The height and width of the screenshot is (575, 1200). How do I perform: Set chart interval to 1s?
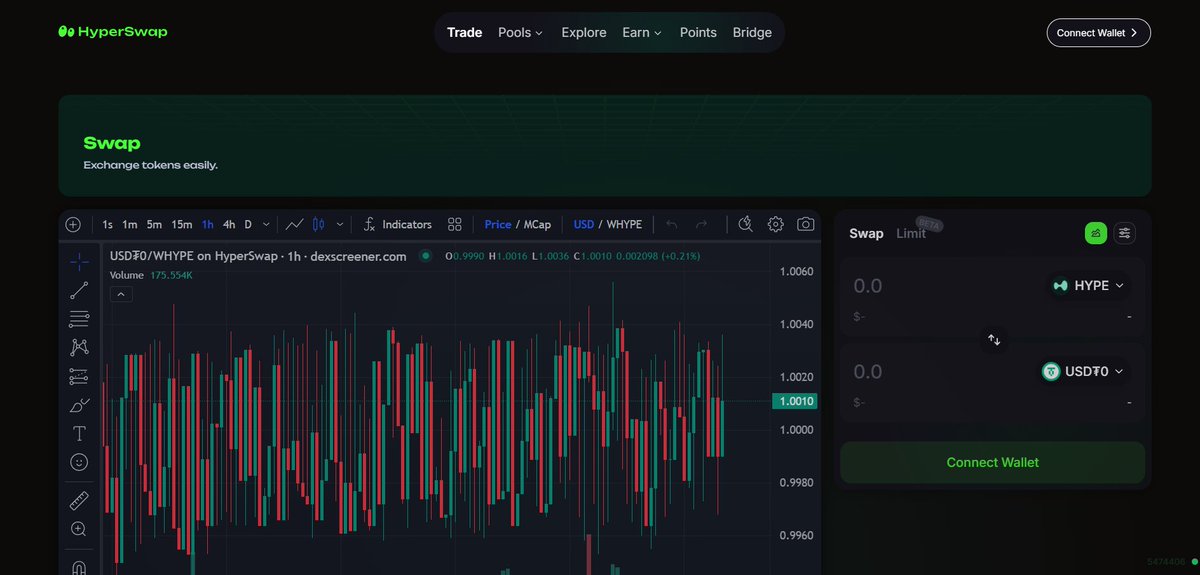(x=107, y=224)
